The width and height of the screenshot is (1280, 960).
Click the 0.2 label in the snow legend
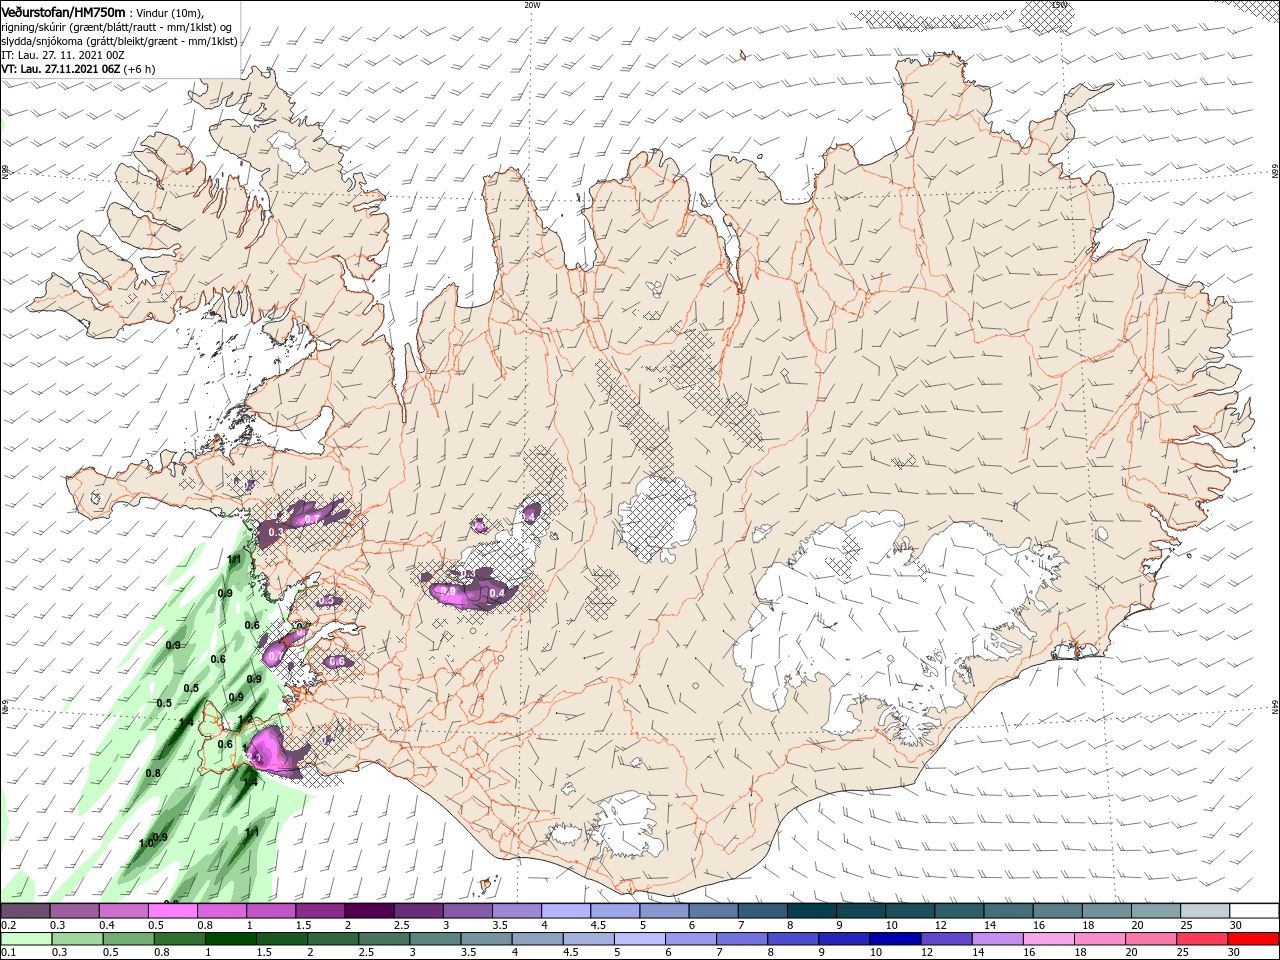click(x=9, y=925)
